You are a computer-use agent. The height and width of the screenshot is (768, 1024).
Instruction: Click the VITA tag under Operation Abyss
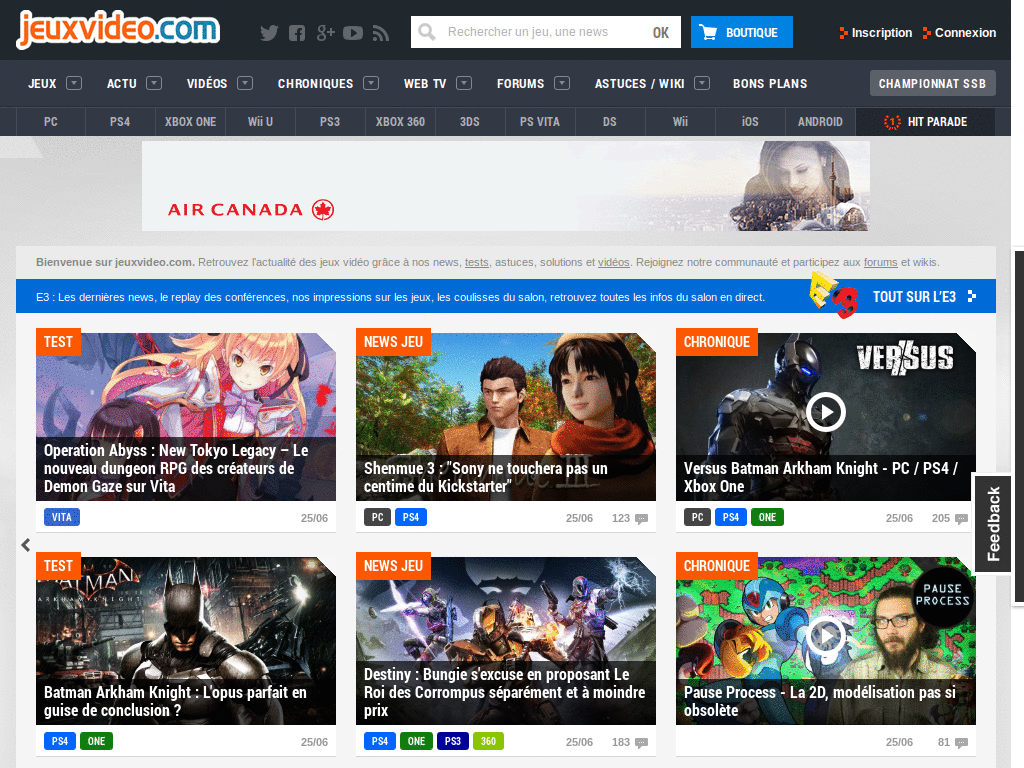click(62, 517)
